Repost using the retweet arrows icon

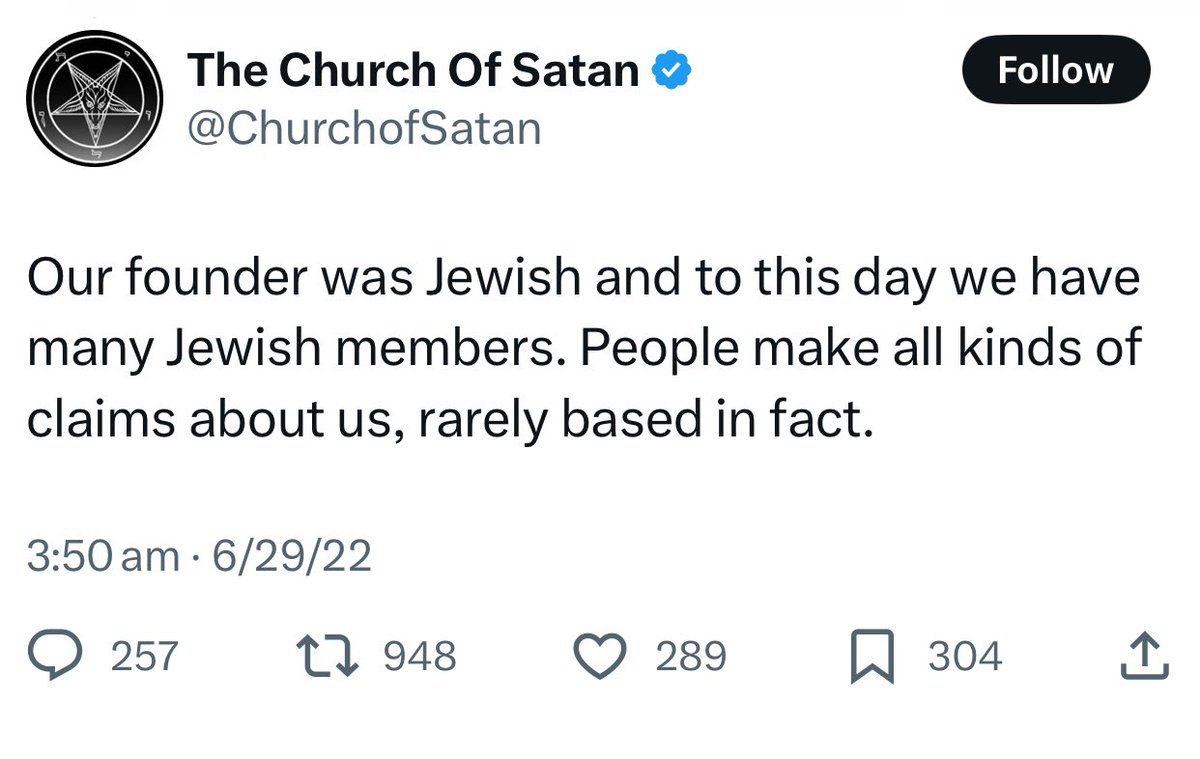tap(329, 656)
